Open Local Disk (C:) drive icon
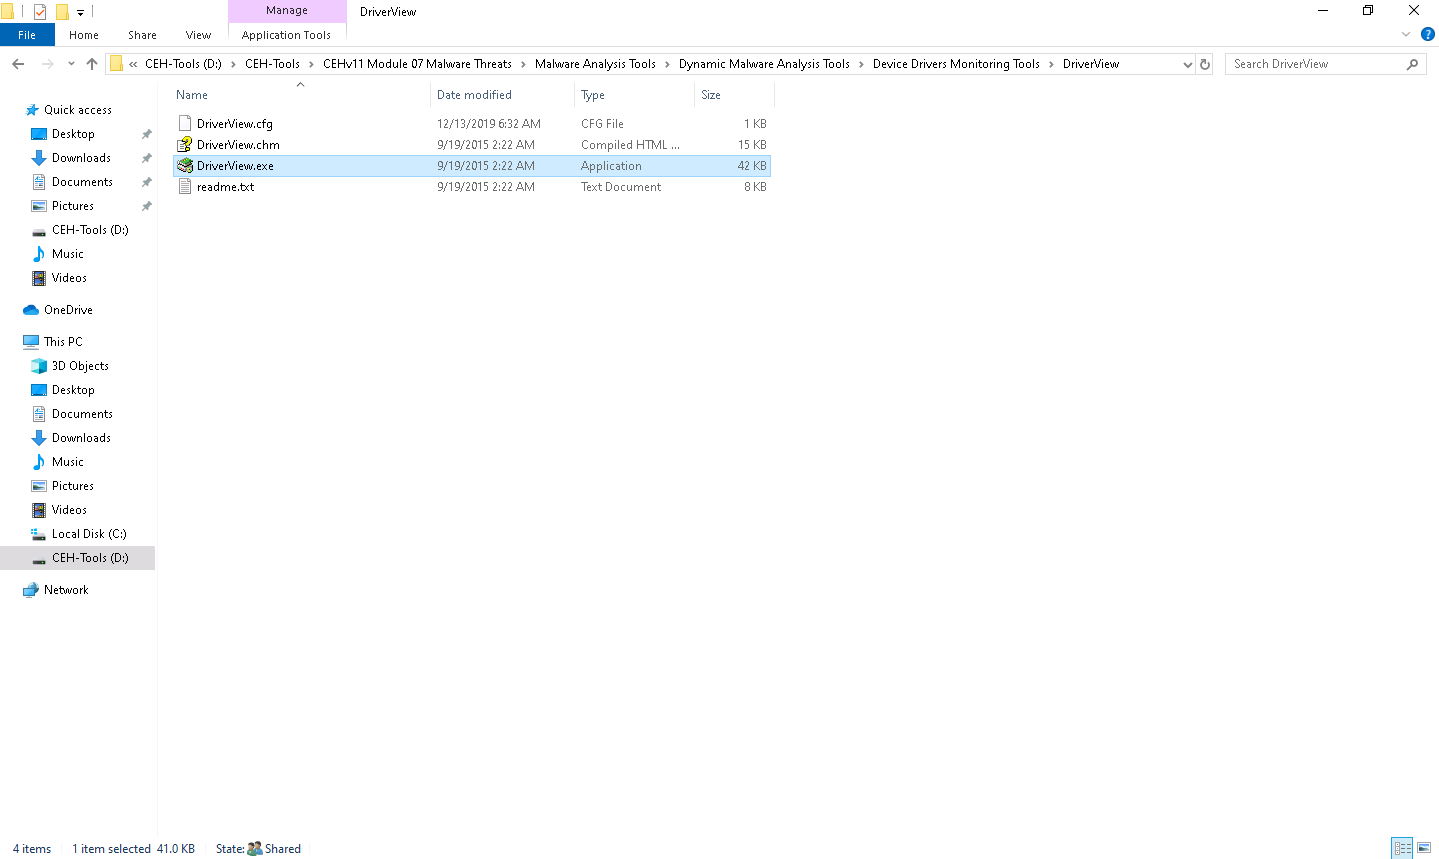 (x=39, y=534)
